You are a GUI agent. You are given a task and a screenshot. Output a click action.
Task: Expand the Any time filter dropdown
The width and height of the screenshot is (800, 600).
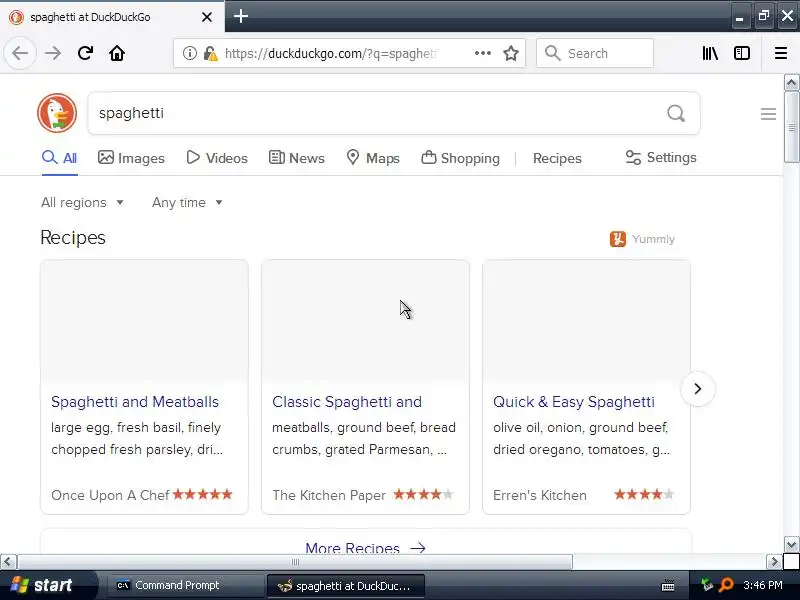tap(187, 203)
